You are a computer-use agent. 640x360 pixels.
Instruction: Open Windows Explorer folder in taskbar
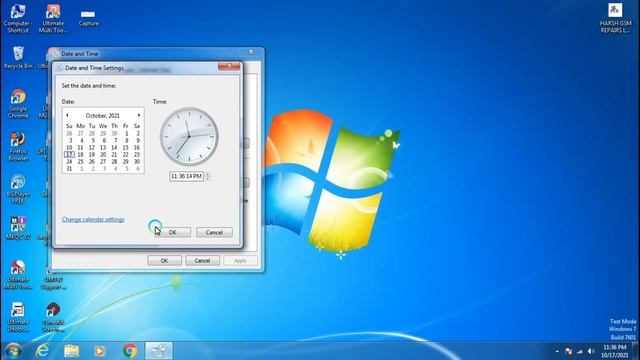(71, 351)
